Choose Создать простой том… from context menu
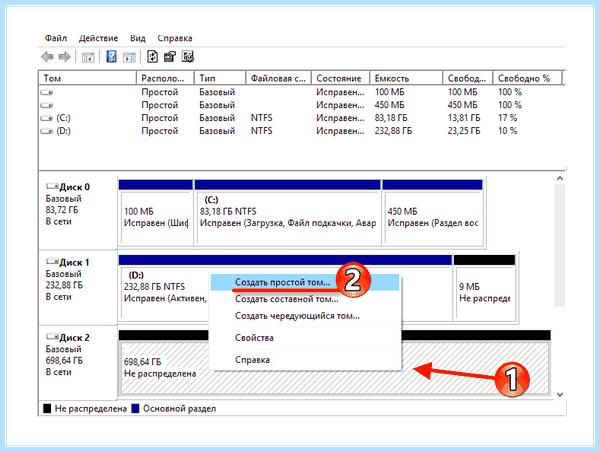The image size is (600, 452). tap(305, 282)
